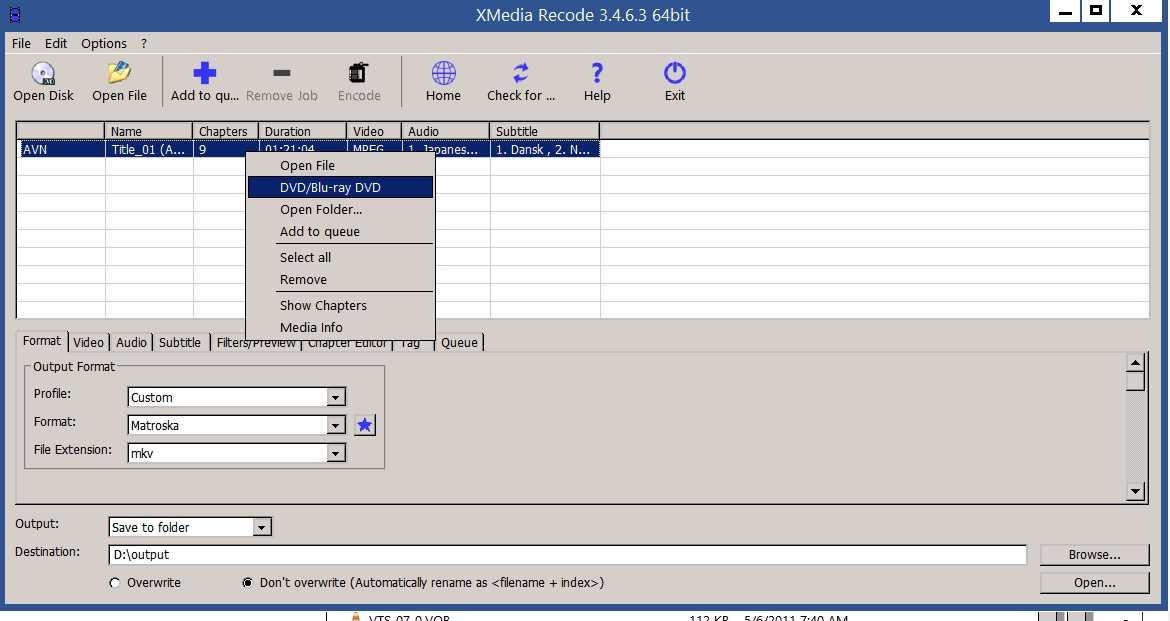Image resolution: width=1170 pixels, height=621 pixels.
Task: Open the Home globe icon
Action: click(443, 72)
